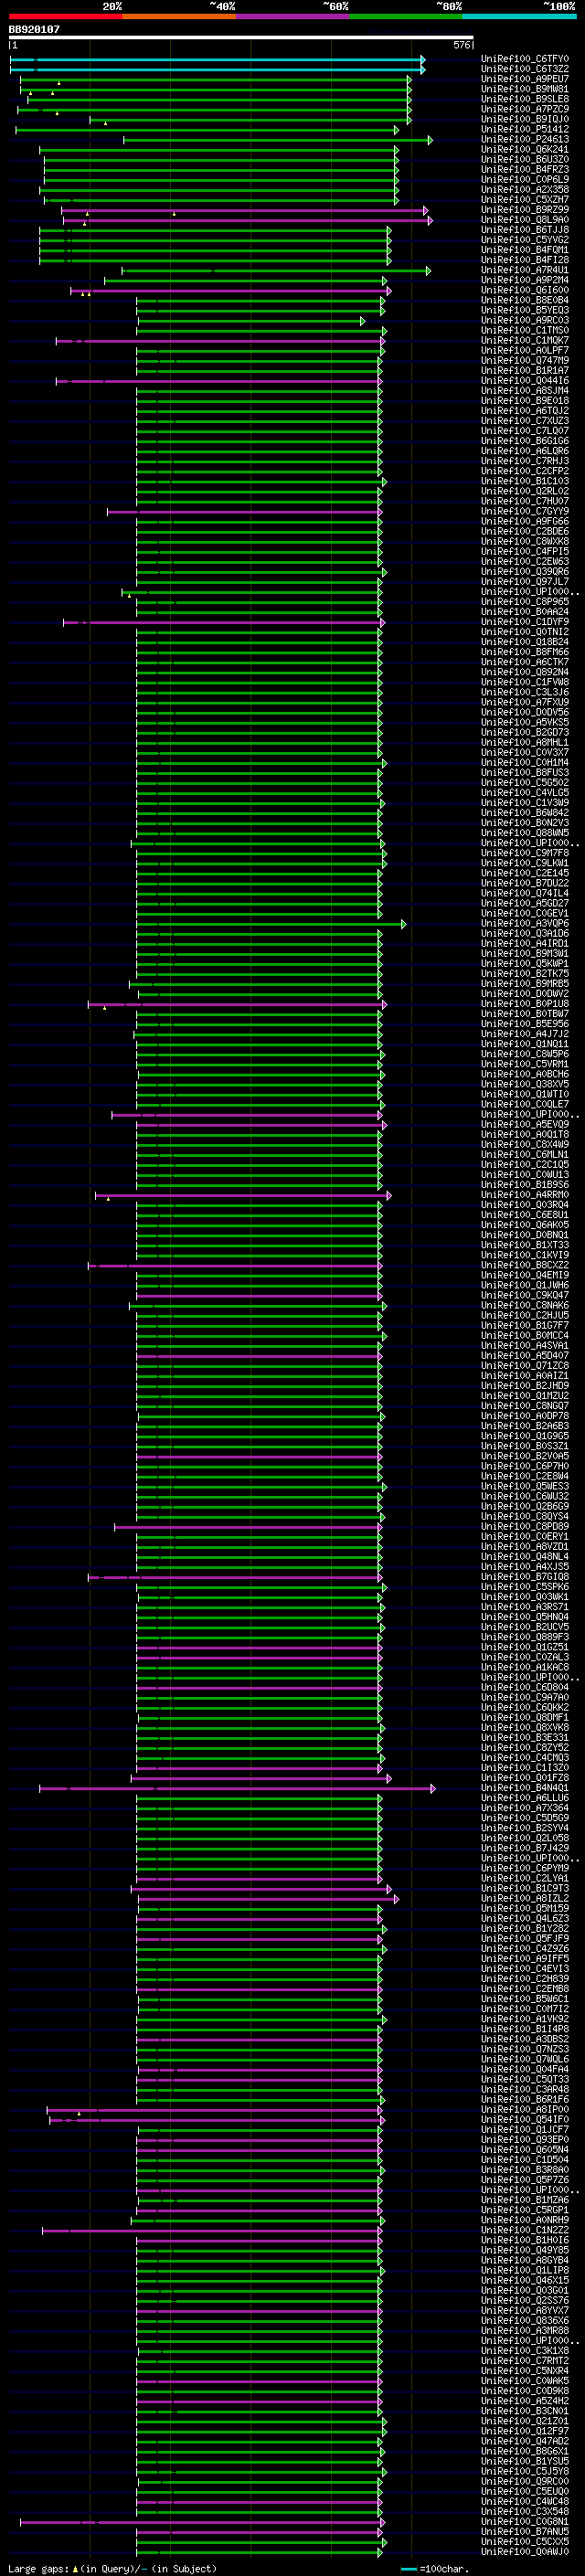Select hit UniRef100_C3L3J6
The height and width of the screenshot is (2576, 585).
[525, 692]
